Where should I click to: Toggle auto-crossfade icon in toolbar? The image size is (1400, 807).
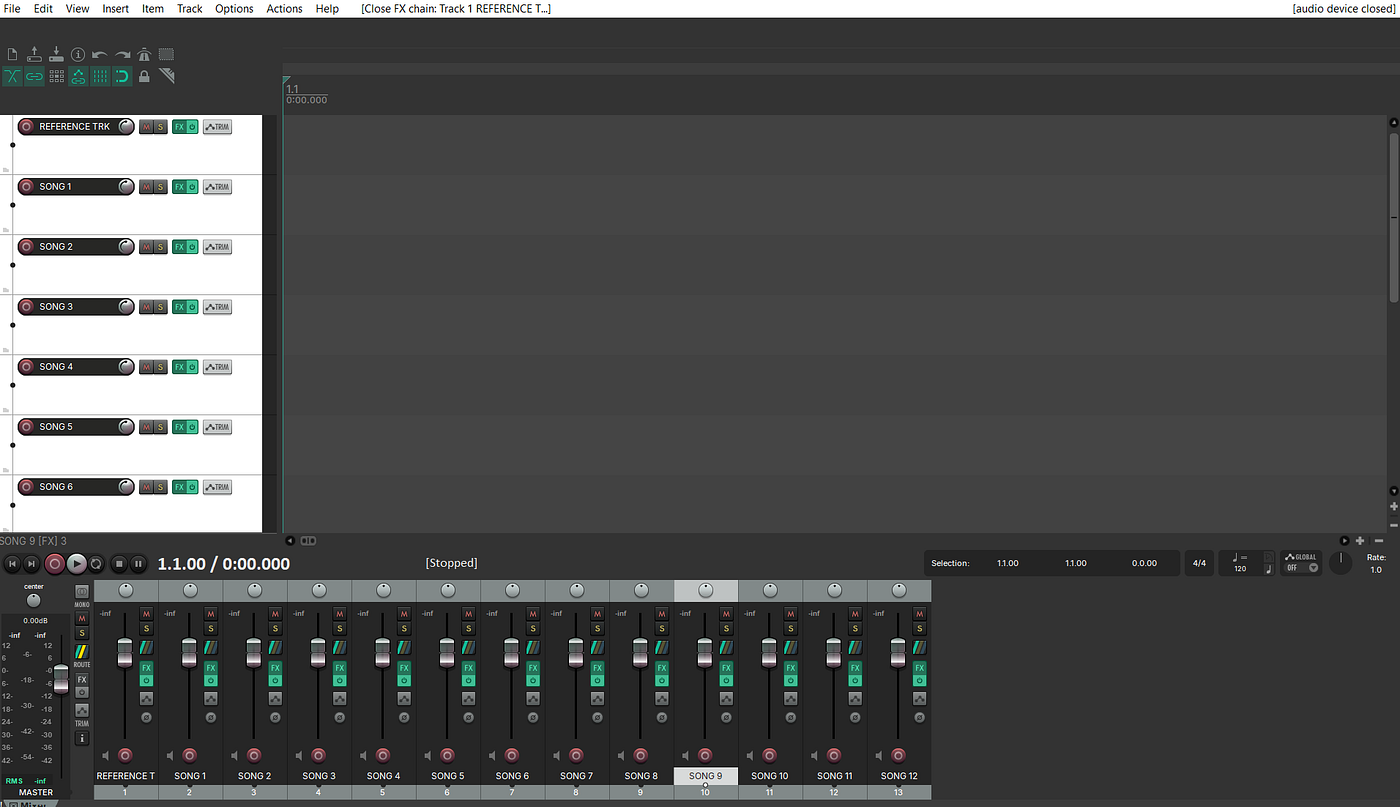tap(12, 76)
